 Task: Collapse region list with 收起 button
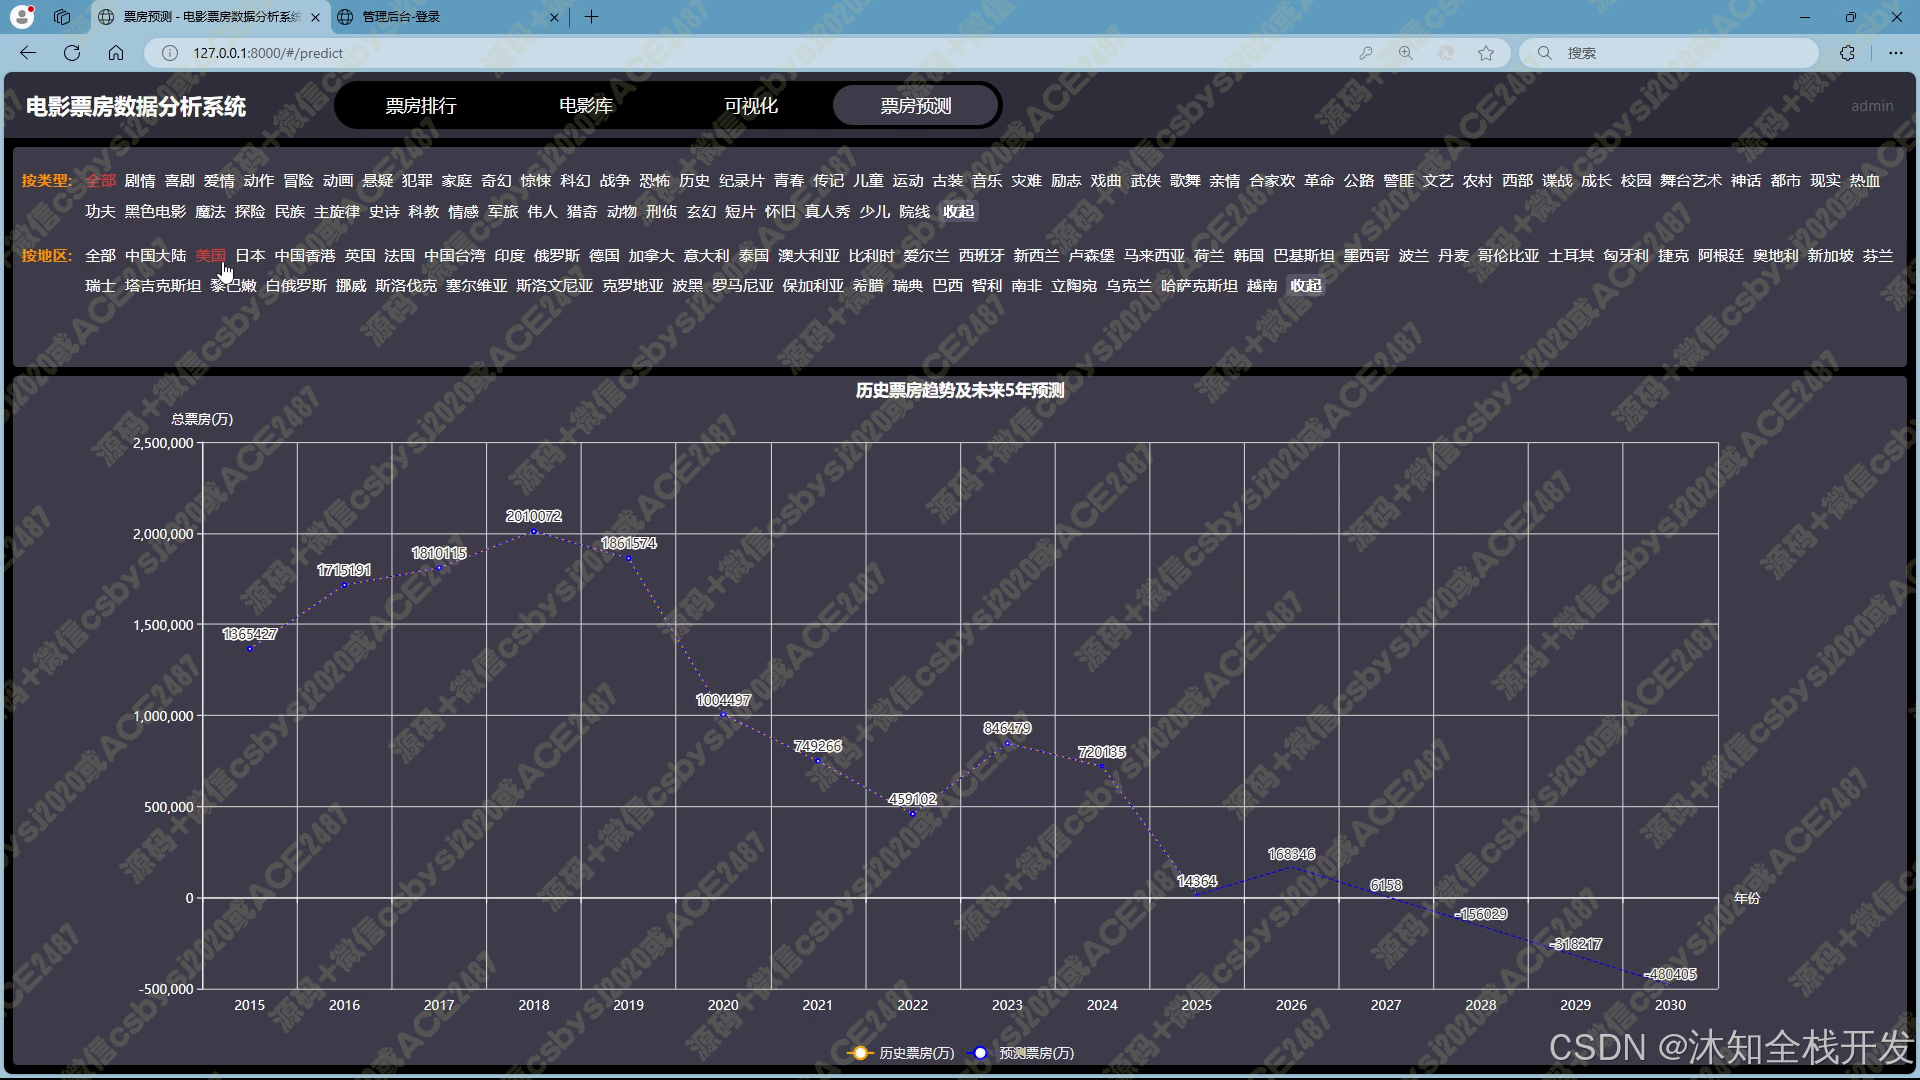click(1305, 286)
